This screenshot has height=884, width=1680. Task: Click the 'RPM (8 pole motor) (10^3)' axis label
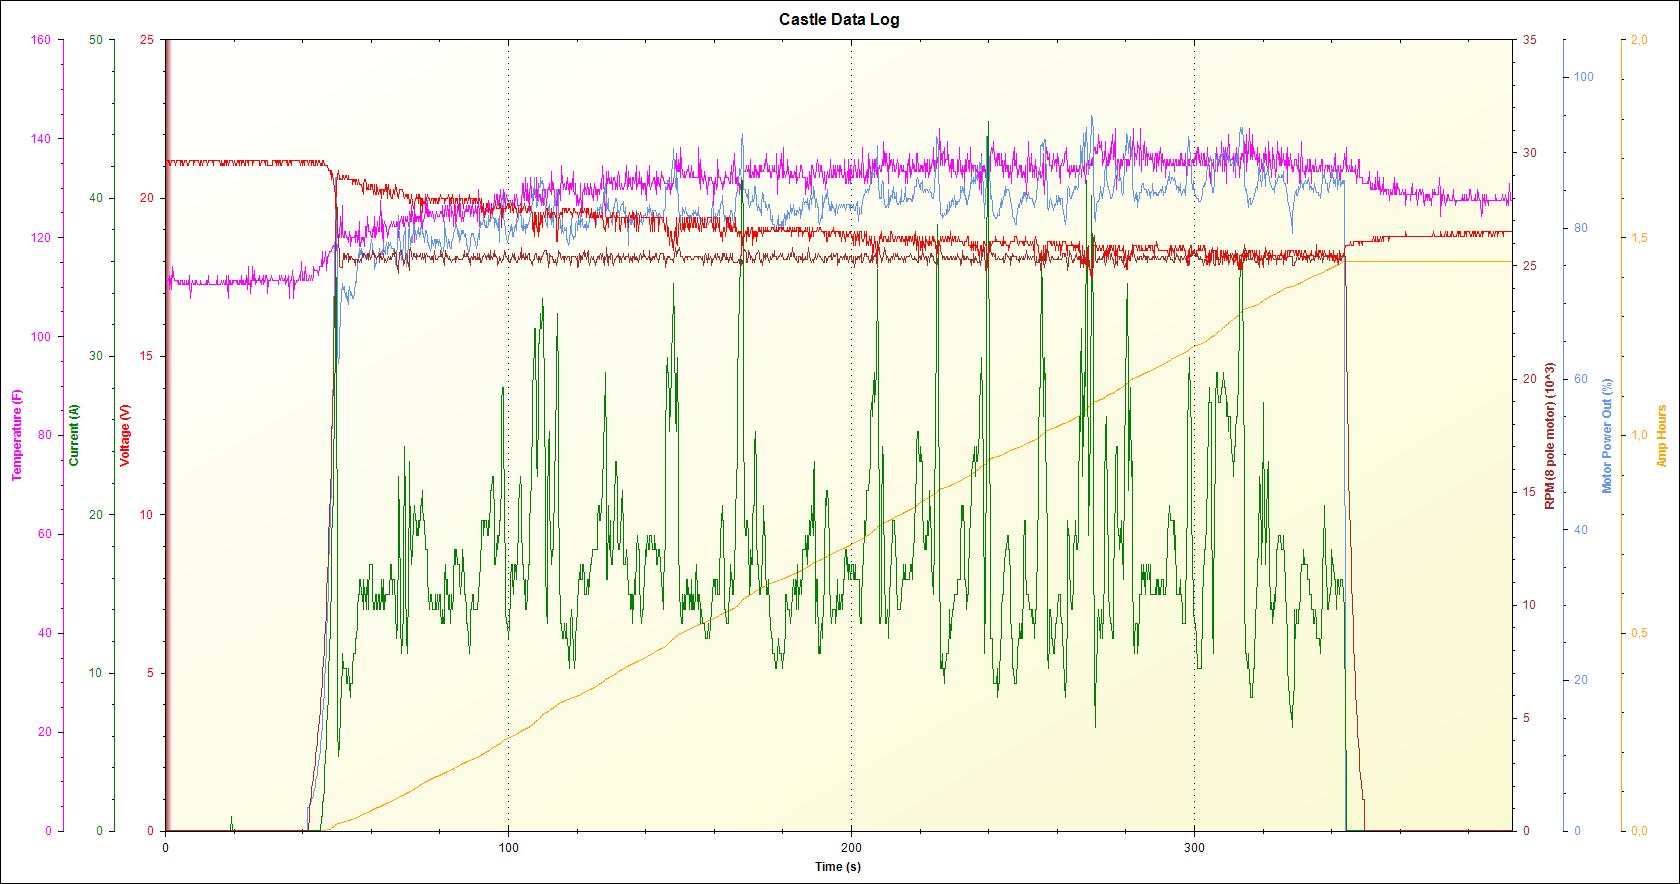point(1550,435)
